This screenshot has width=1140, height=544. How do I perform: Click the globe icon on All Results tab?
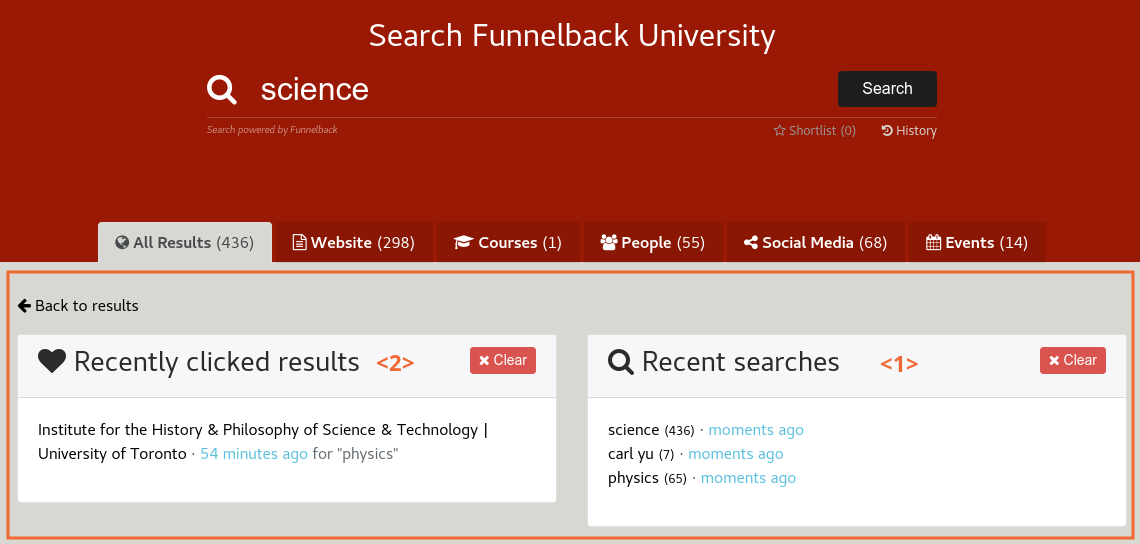122,242
